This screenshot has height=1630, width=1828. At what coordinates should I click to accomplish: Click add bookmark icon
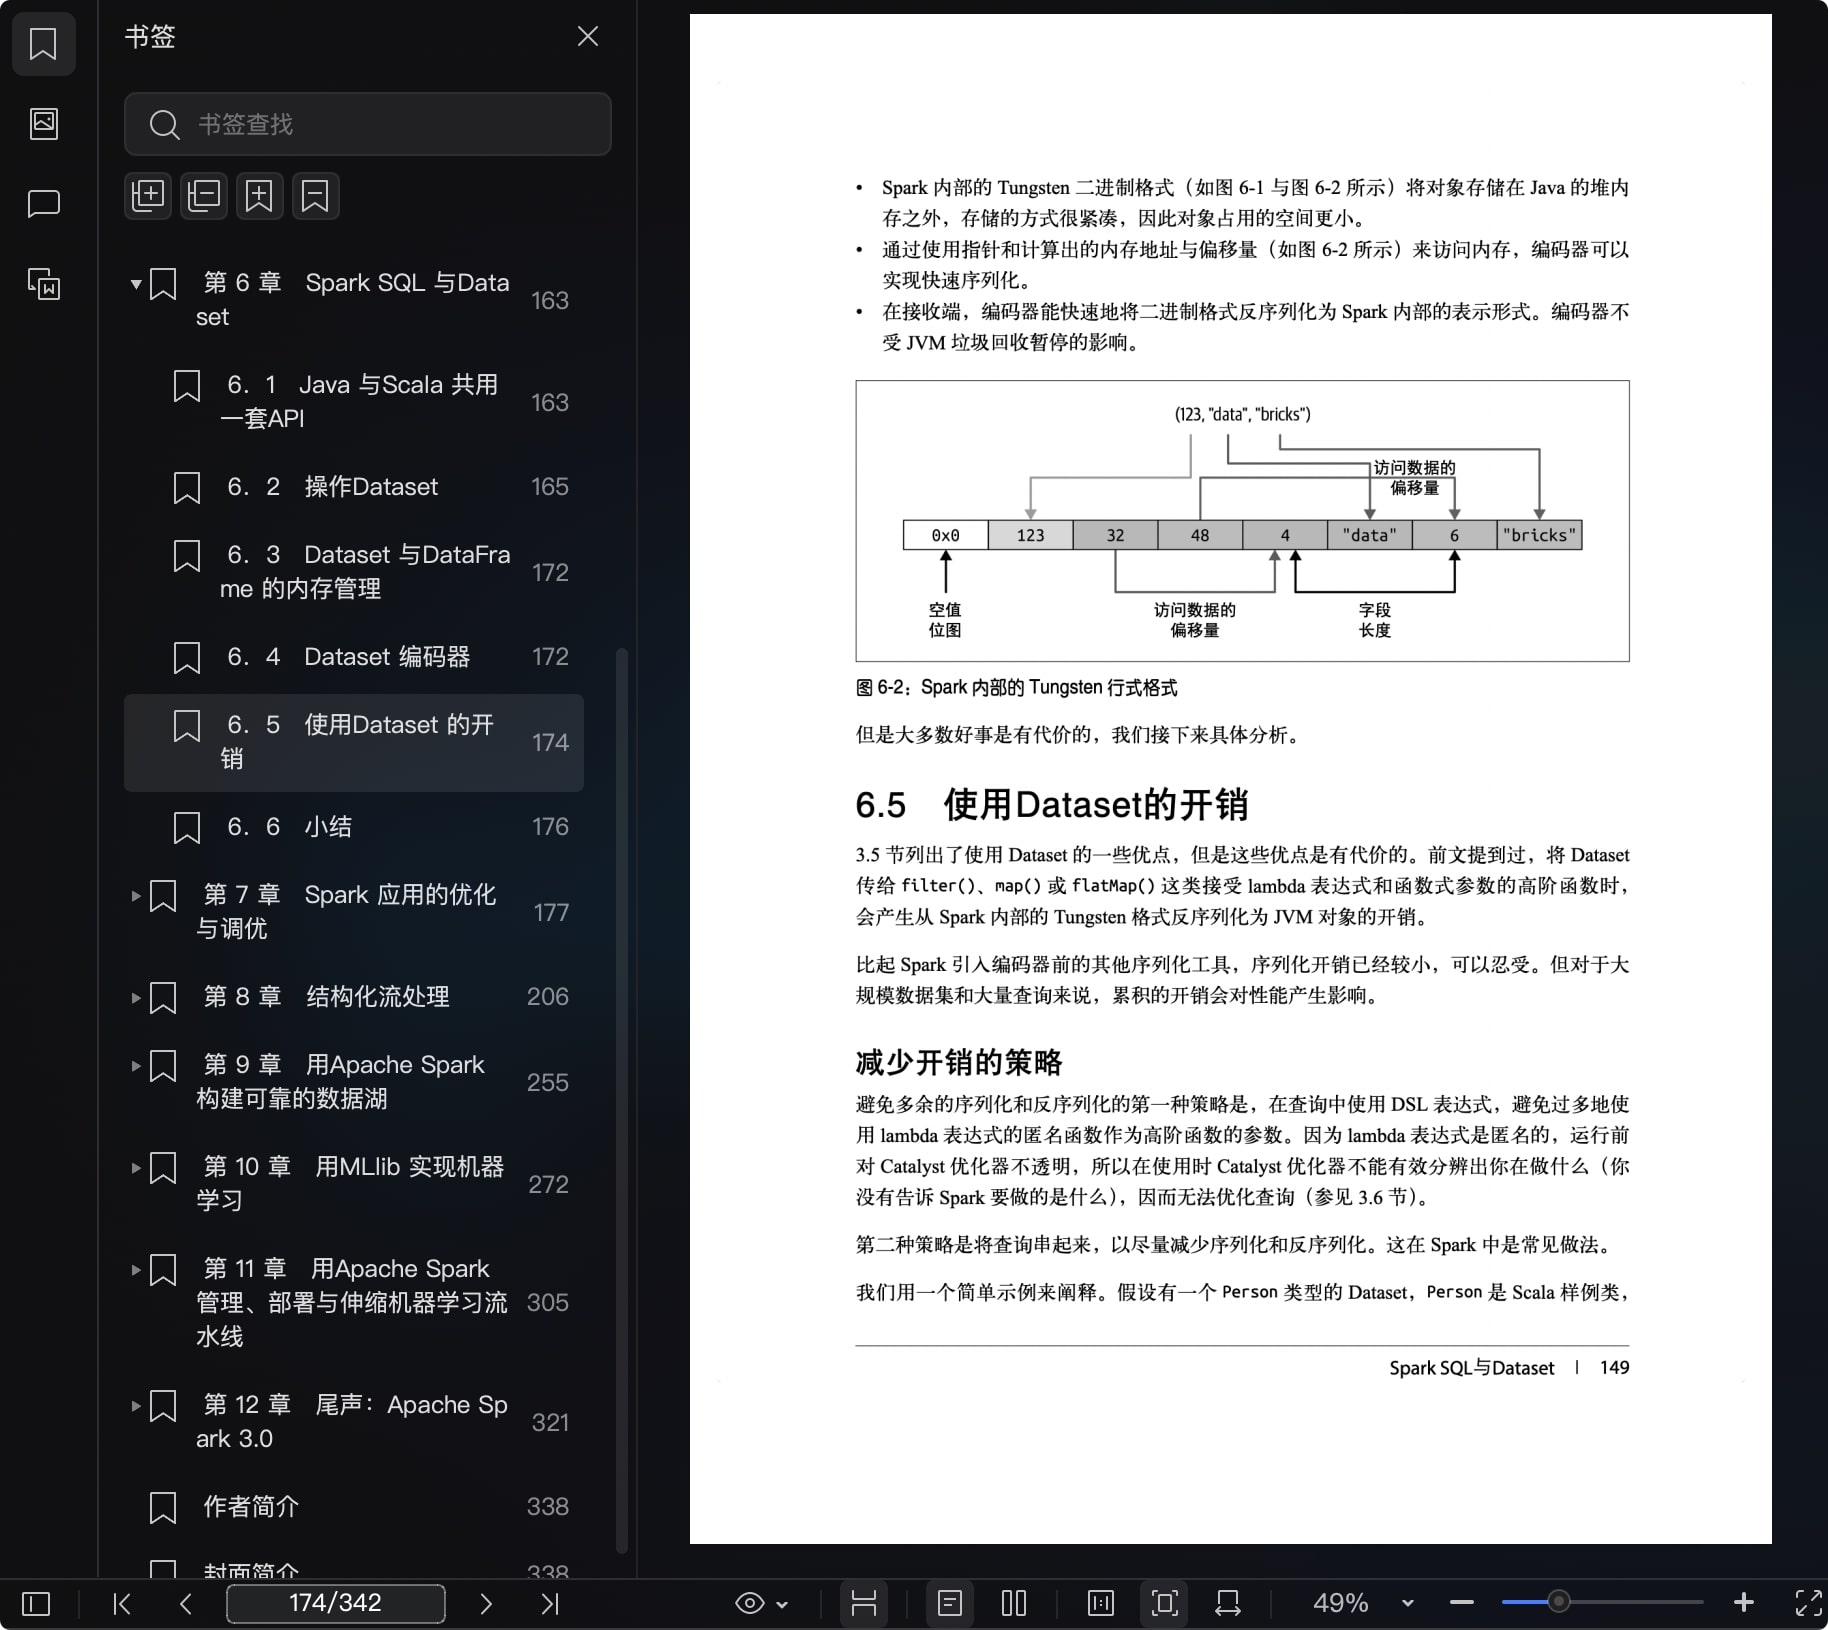pos(259,196)
